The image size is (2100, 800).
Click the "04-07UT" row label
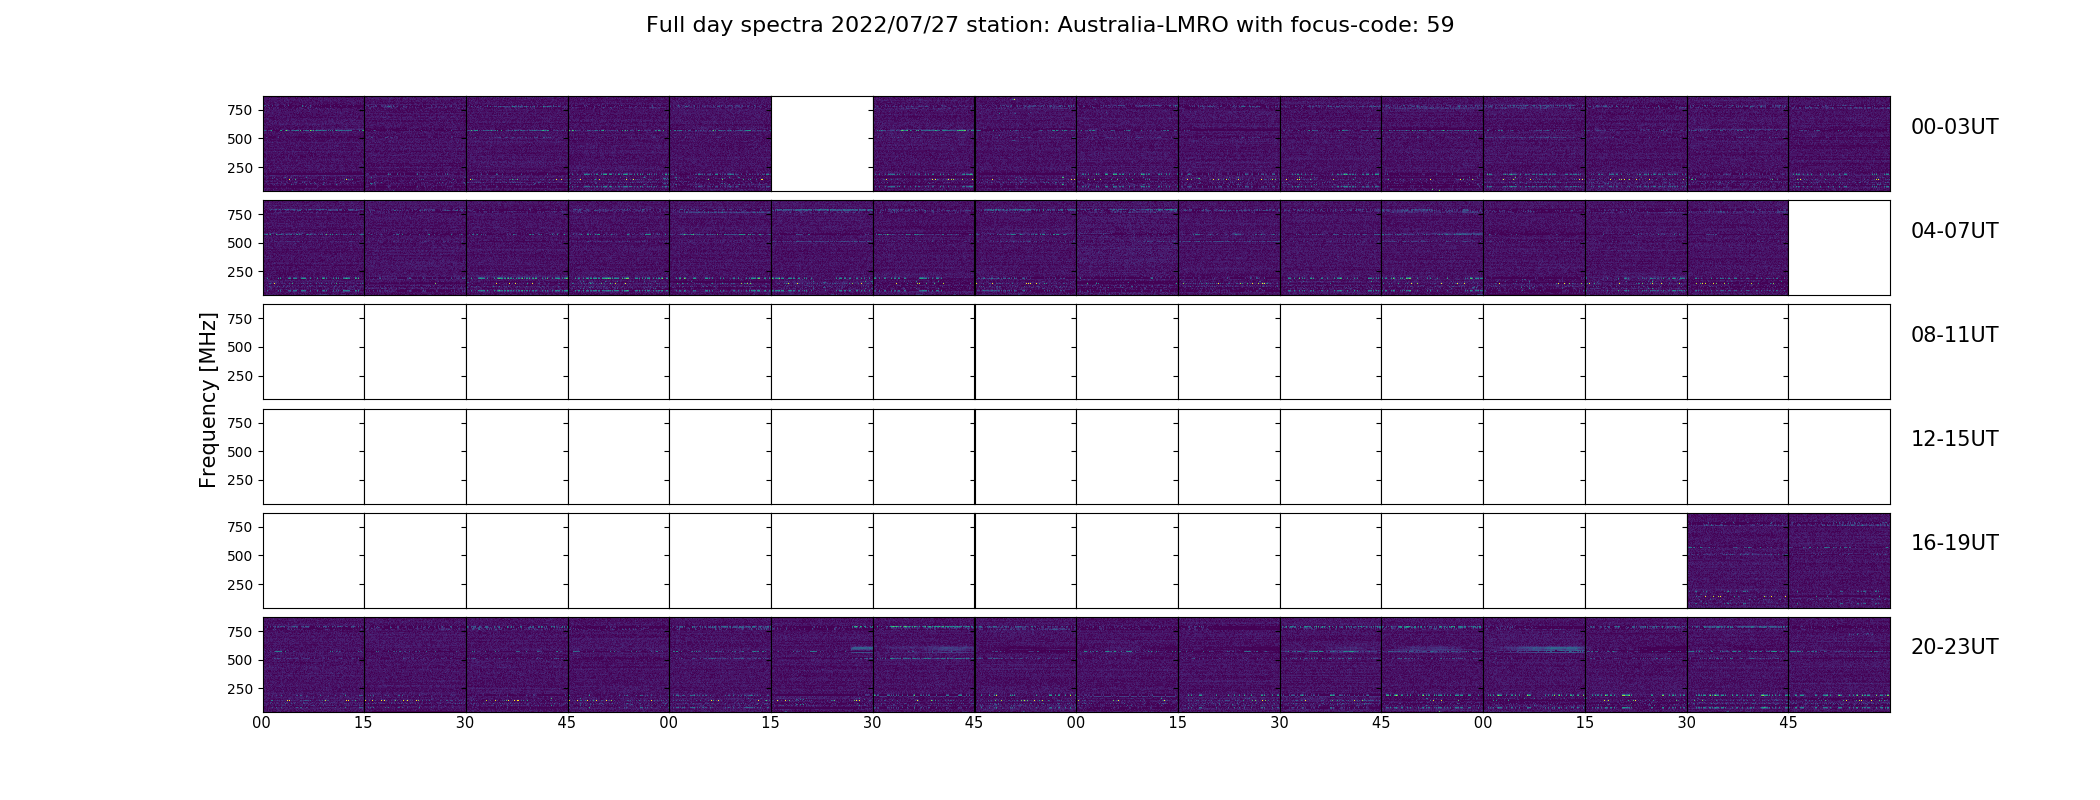click(x=1954, y=231)
